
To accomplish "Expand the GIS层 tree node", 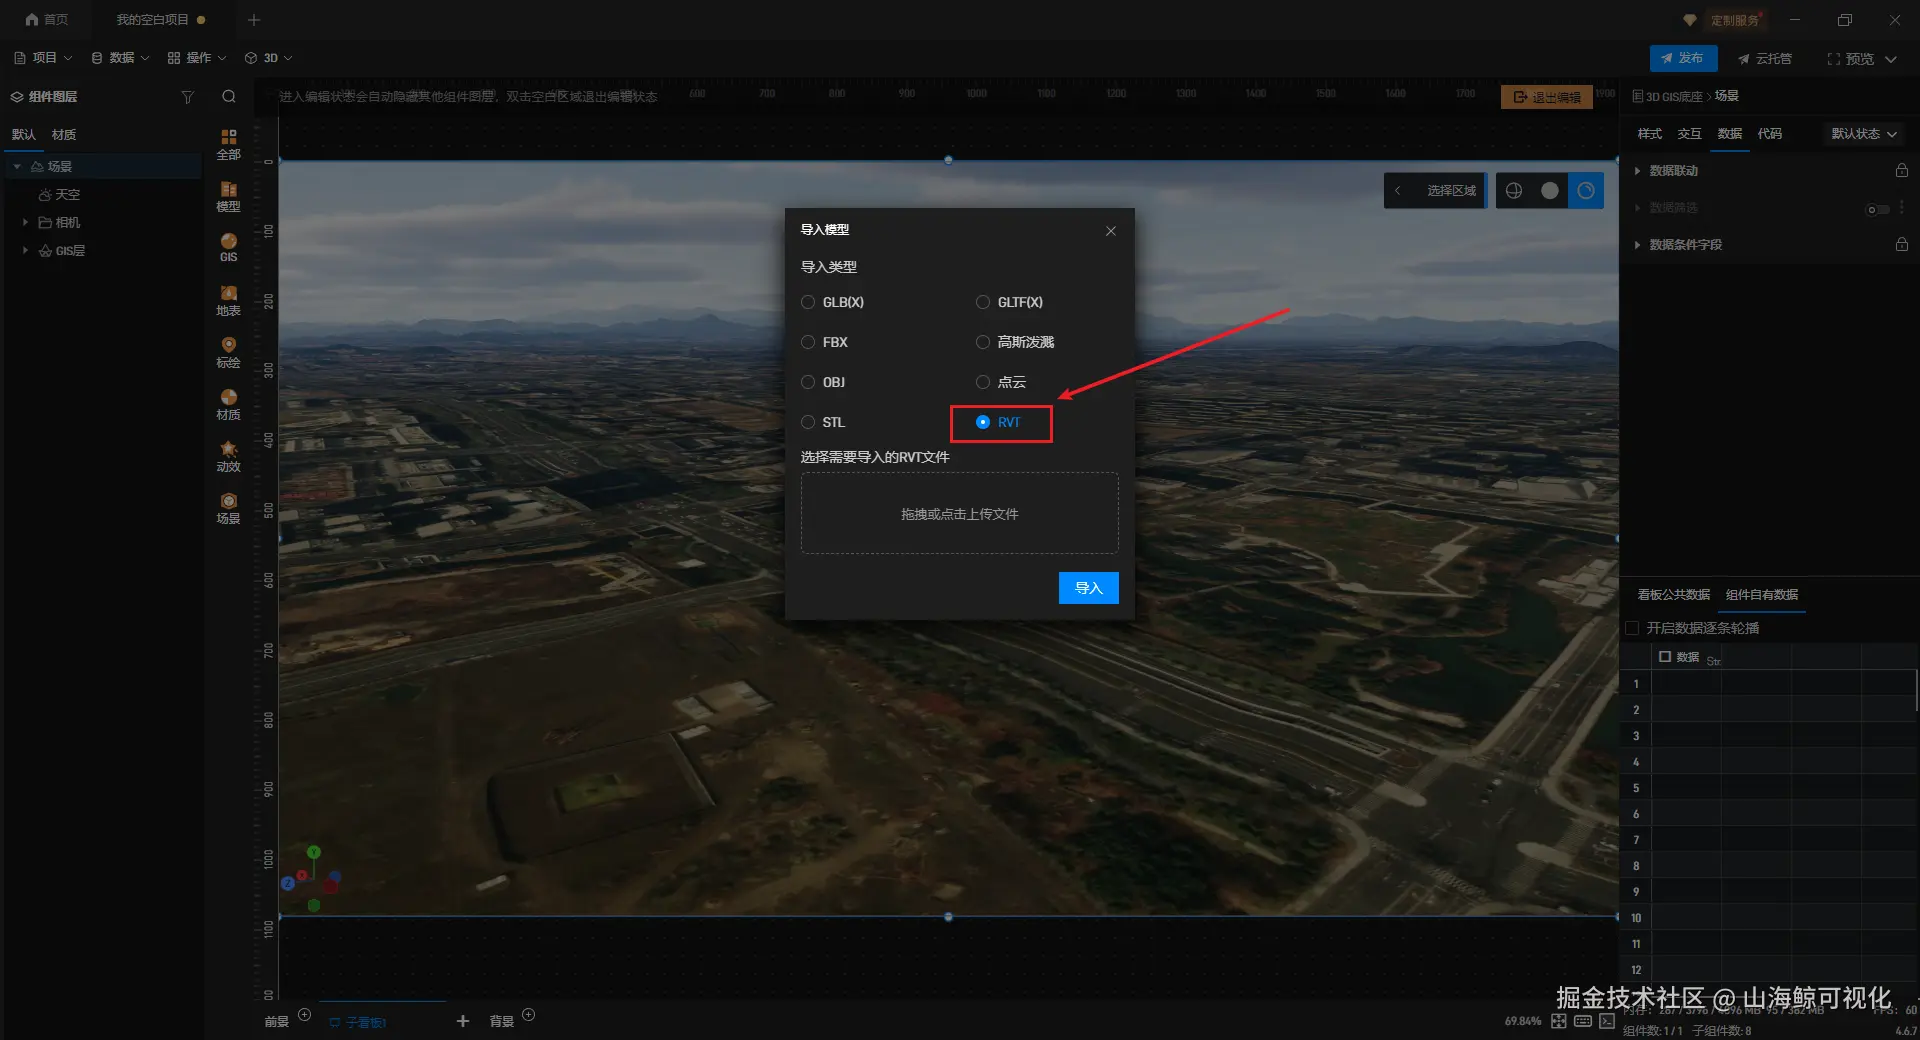I will (x=25, y=250).
